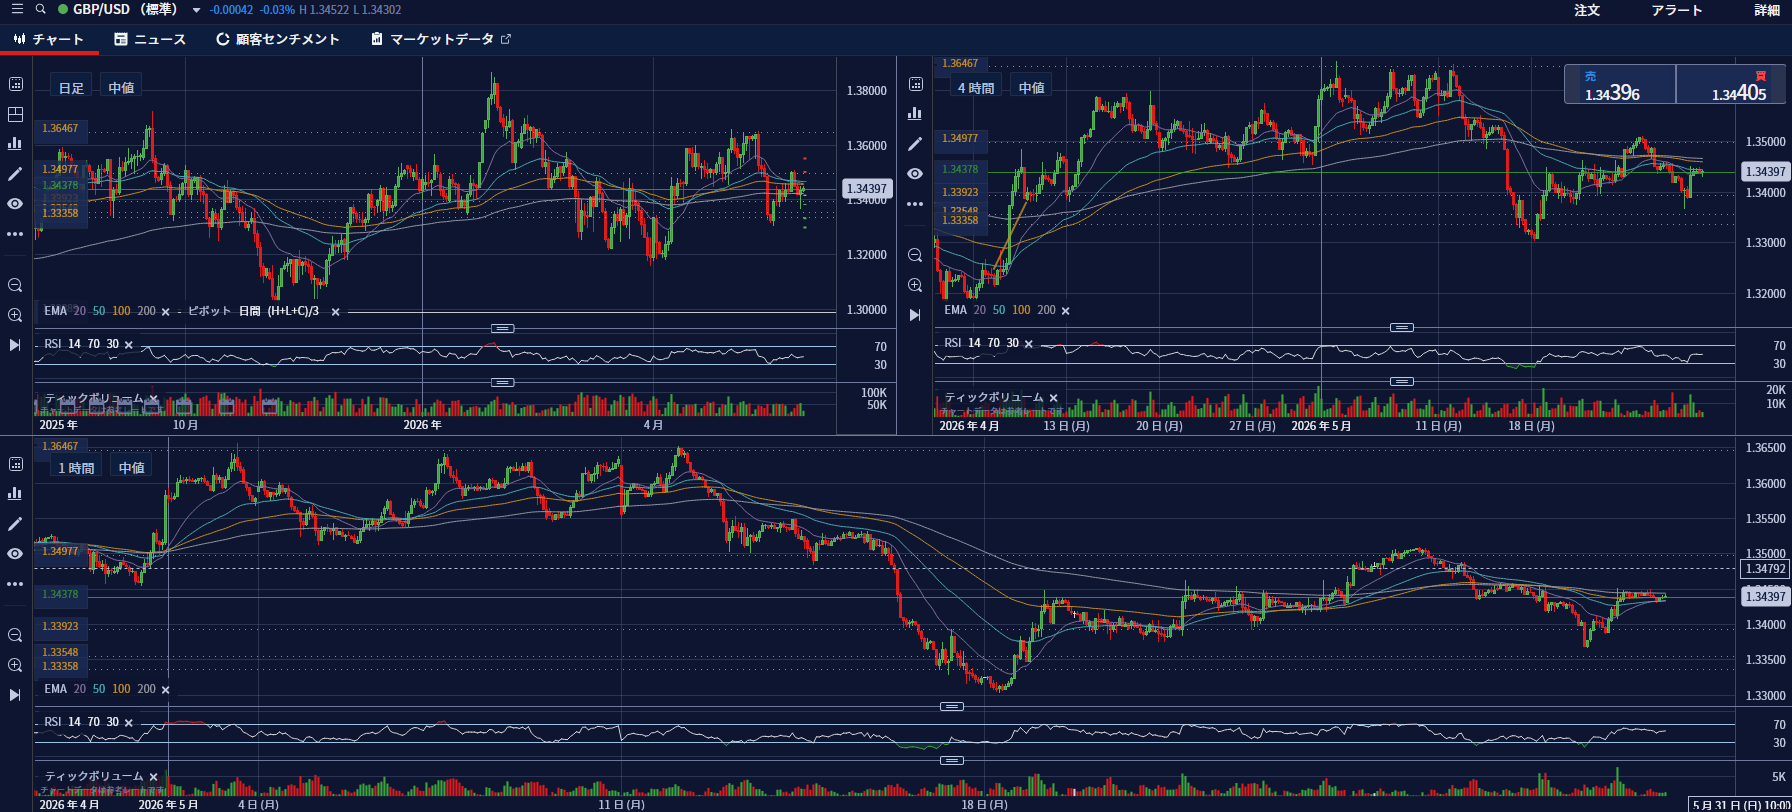Open more options dots in 1-hour chart

coord(15,584)
